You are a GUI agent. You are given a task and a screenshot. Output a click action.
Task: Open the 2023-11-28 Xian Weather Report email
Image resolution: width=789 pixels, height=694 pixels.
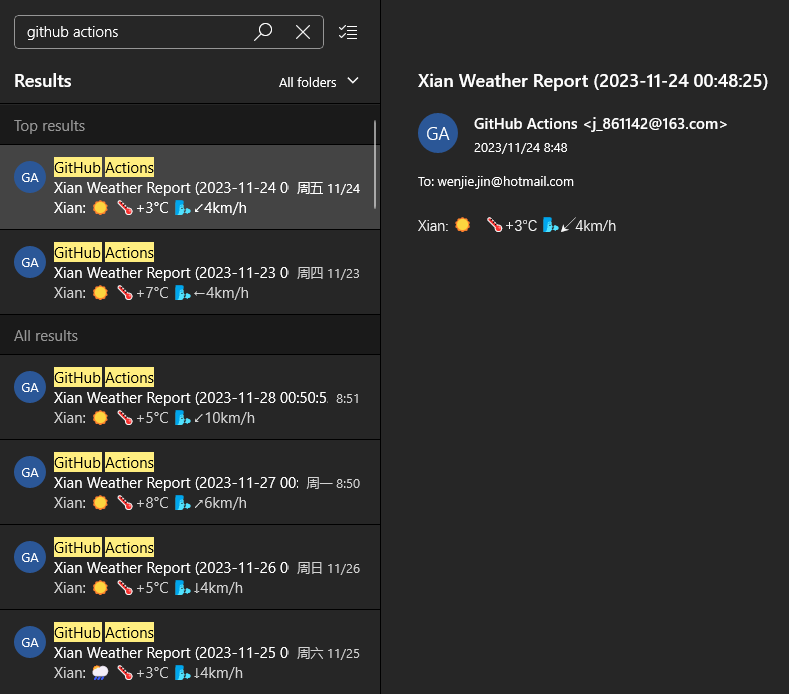190,397
